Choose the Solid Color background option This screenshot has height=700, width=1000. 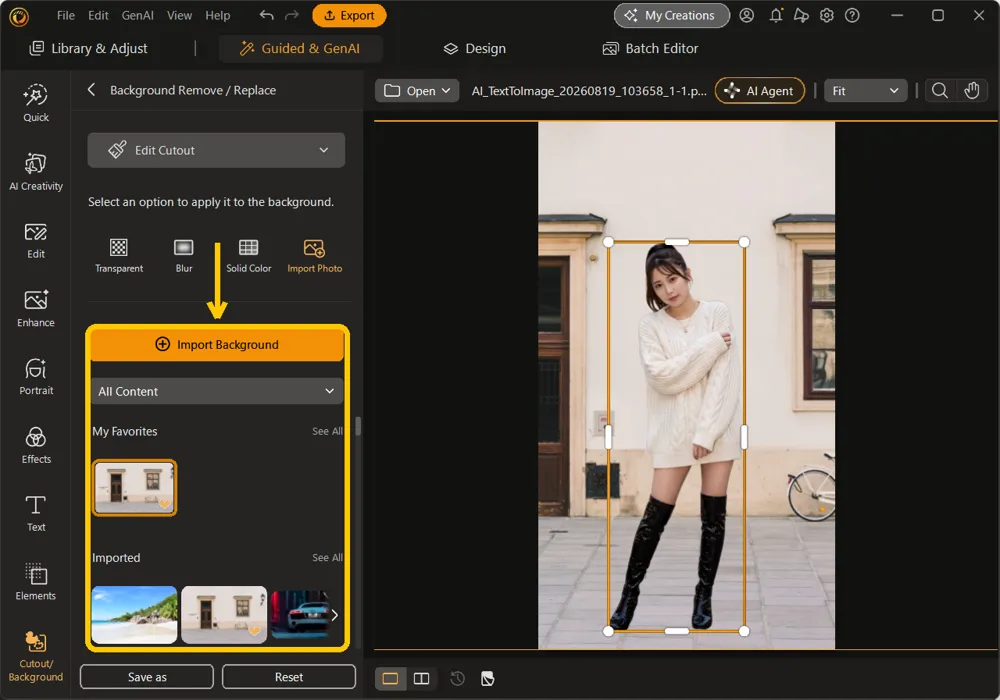pyautogui.click(x=249, y=256)
